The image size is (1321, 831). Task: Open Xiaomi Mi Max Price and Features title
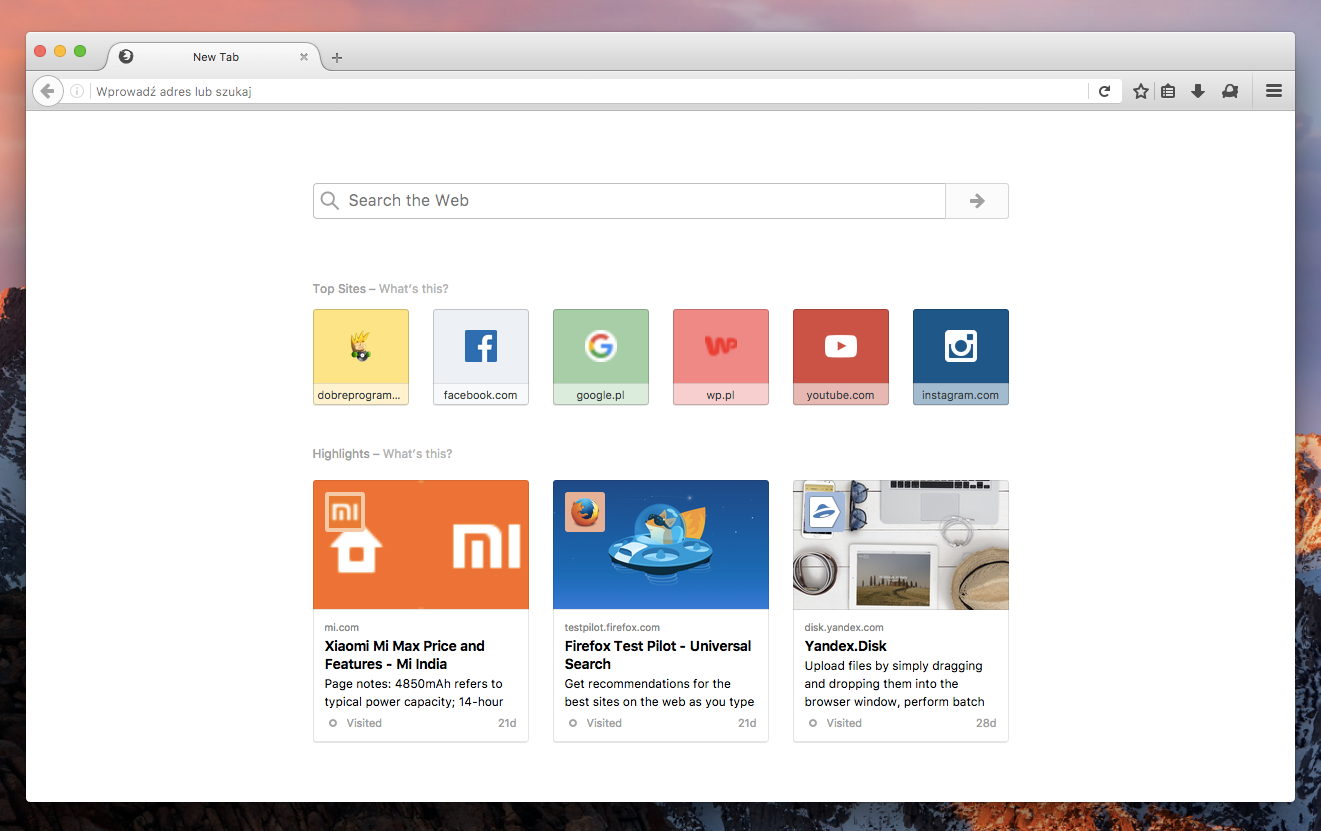(405, 655)
